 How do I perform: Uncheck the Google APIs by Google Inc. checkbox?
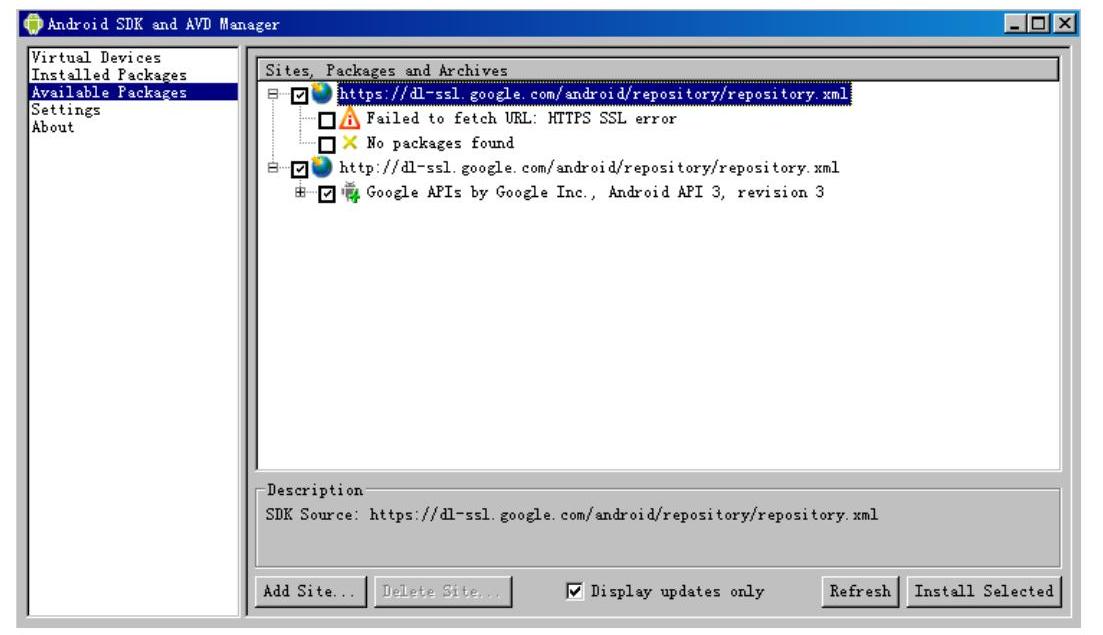[x=326, y=193]
